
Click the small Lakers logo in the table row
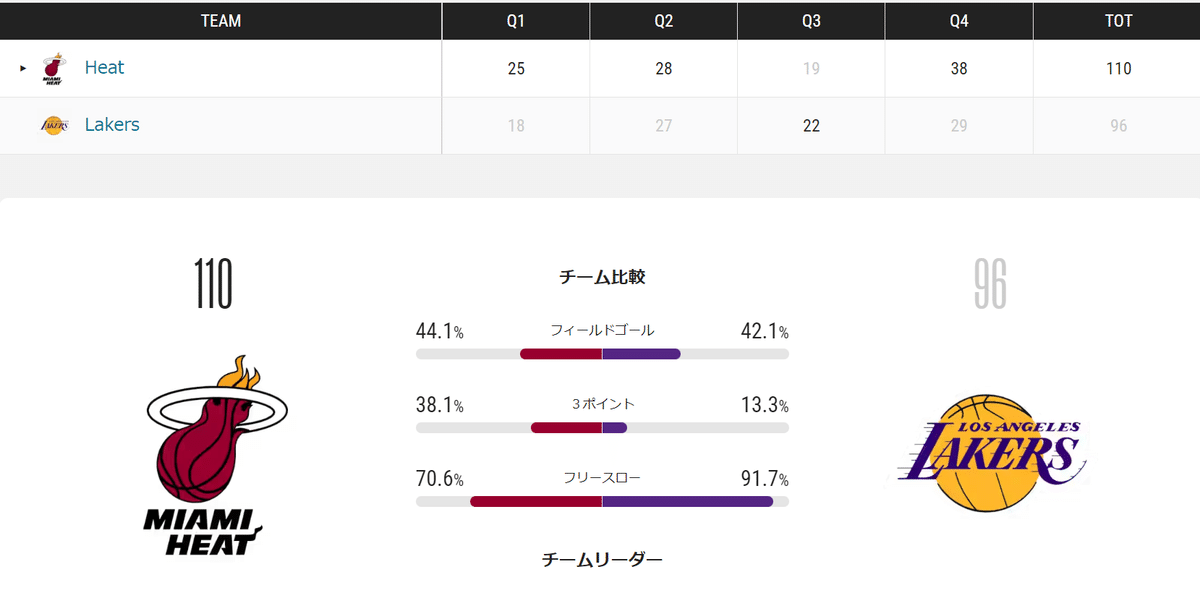(x=55, y=124)
